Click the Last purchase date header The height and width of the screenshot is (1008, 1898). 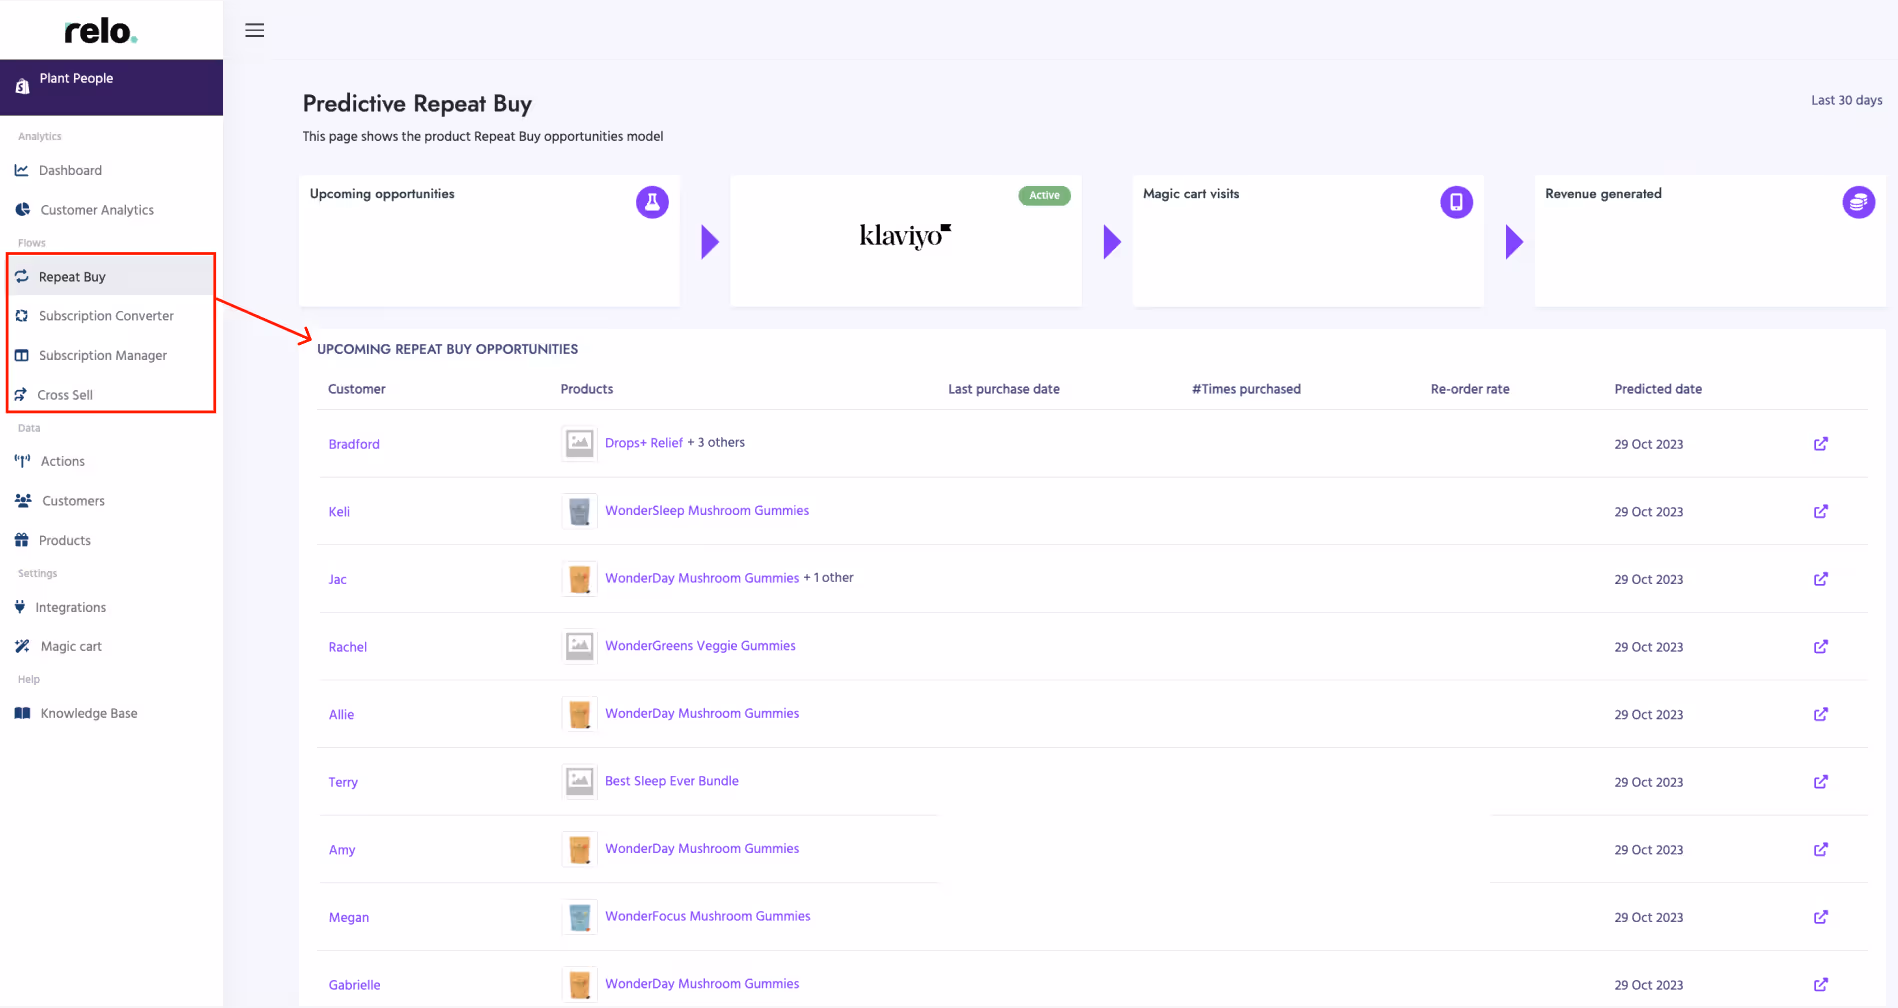tap(1004, 389)
